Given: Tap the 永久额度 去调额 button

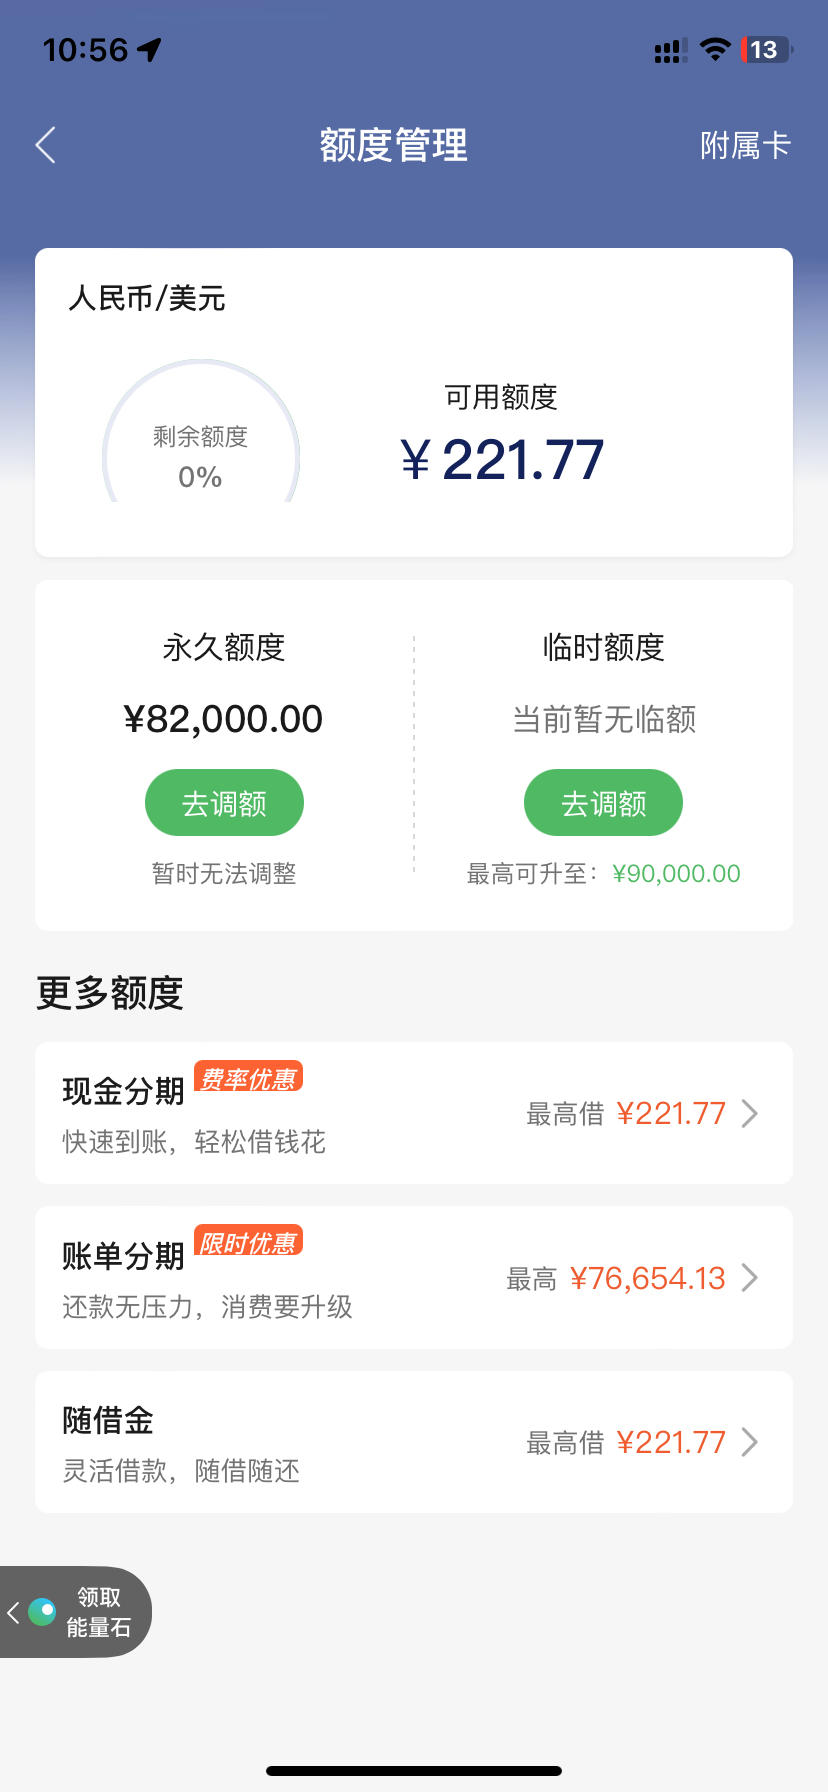Looking at the screenshot, I should click(224, 802).
